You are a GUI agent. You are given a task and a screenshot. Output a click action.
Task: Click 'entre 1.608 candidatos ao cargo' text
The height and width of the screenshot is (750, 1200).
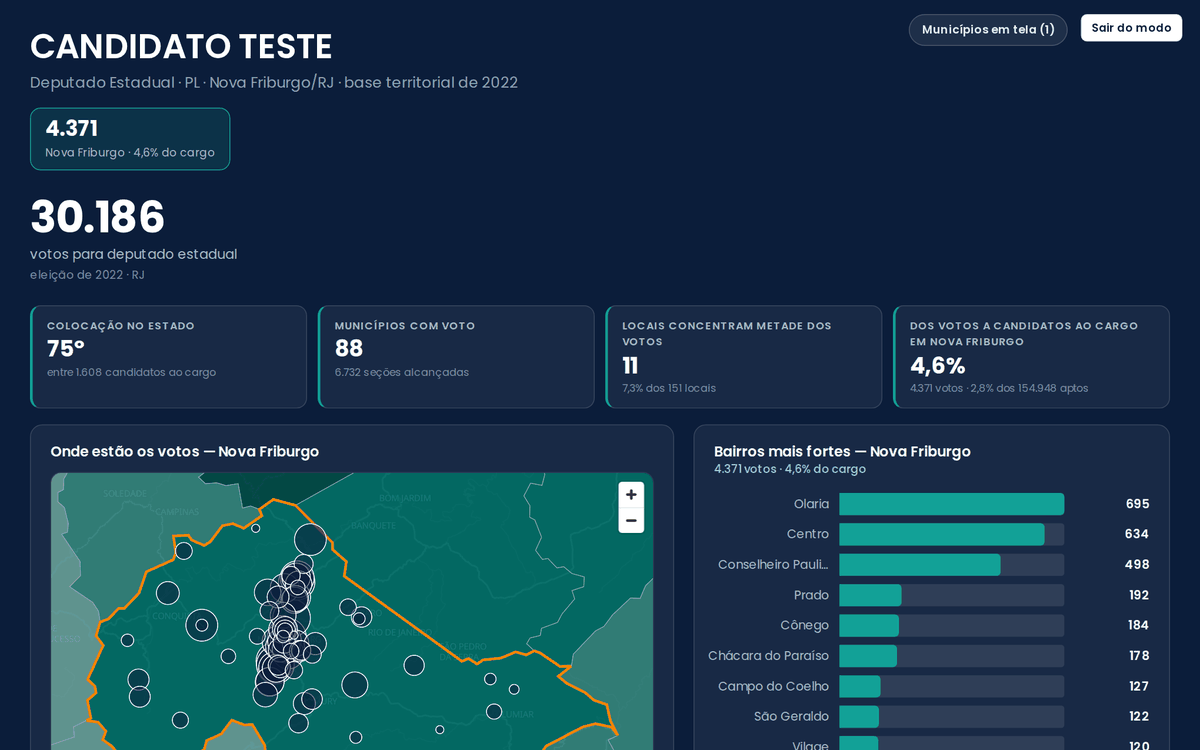tap(131, 372)
